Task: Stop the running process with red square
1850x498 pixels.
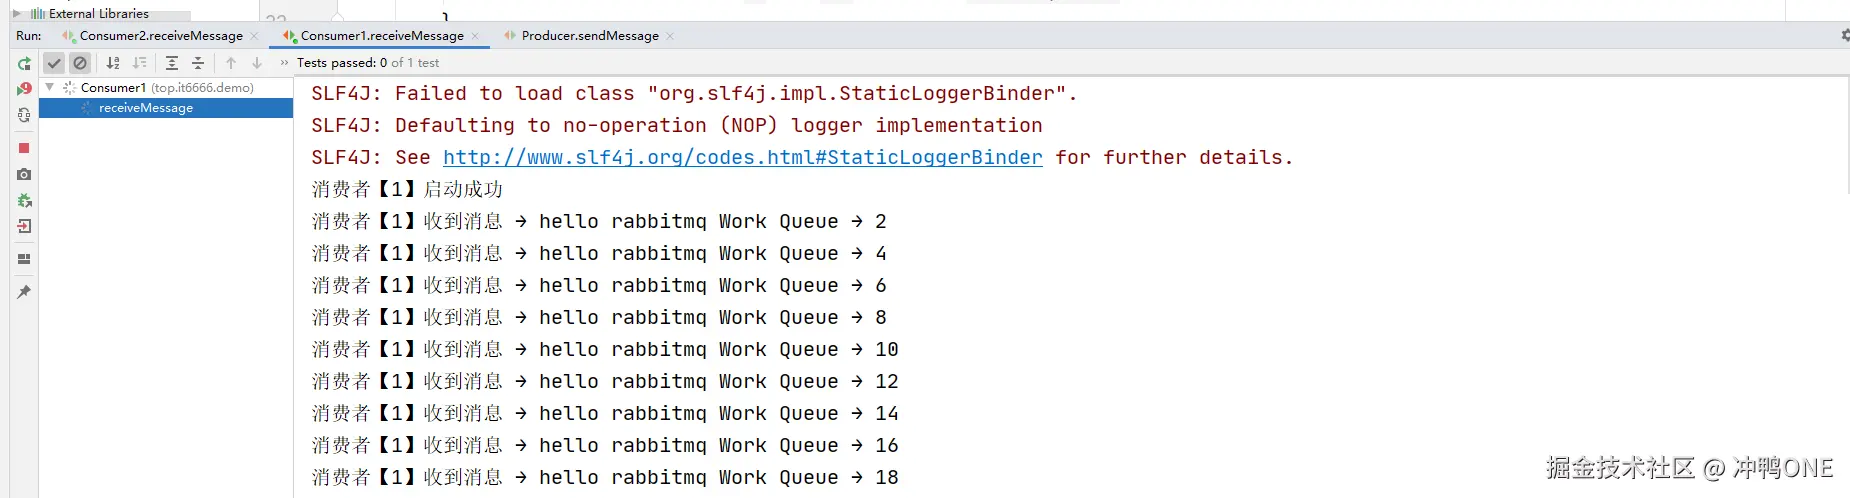Action: 24,148
